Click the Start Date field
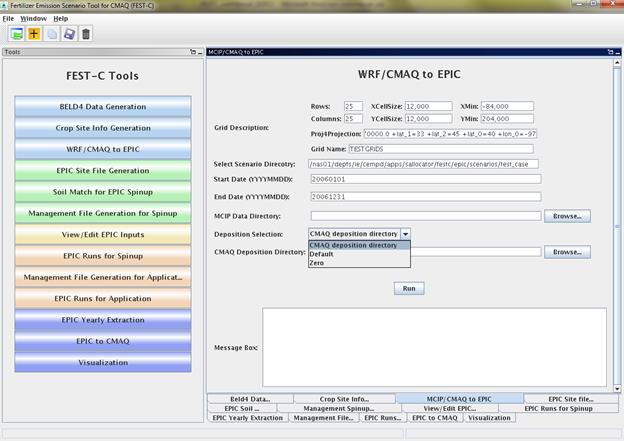The image size is (624, 441). [x=426, y=179]
